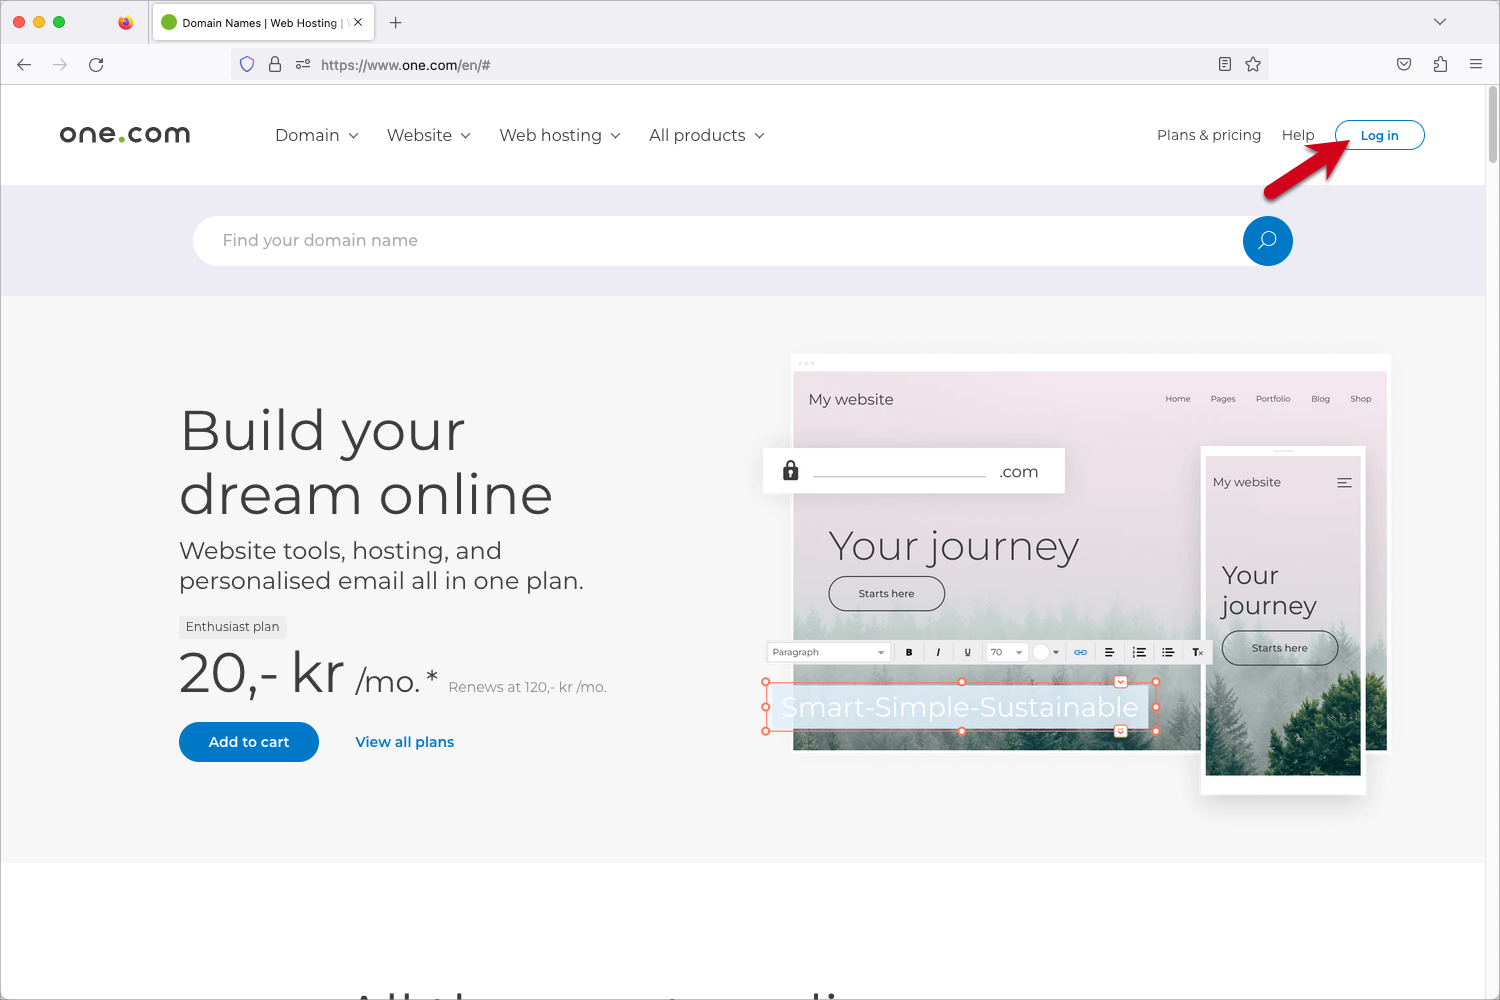Open the View all plans link
This screenshot has width=1500, height=1000.
tap(404, 741)
